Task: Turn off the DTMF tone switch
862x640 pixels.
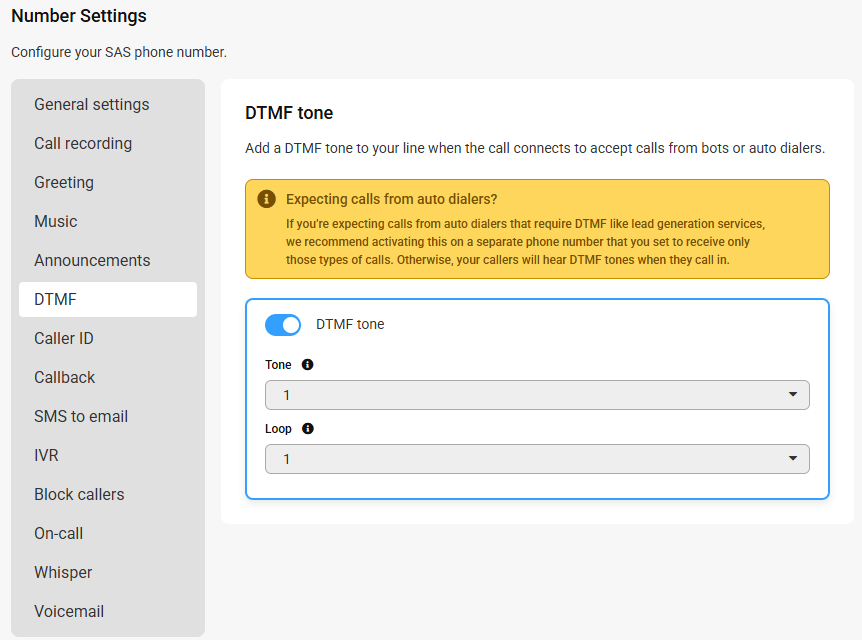Action: coord(283,325)
